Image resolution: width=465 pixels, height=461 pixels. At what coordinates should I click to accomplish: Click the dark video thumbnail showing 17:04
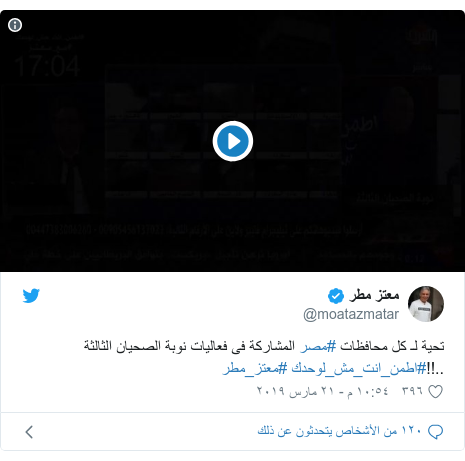[x=232, y=141]
